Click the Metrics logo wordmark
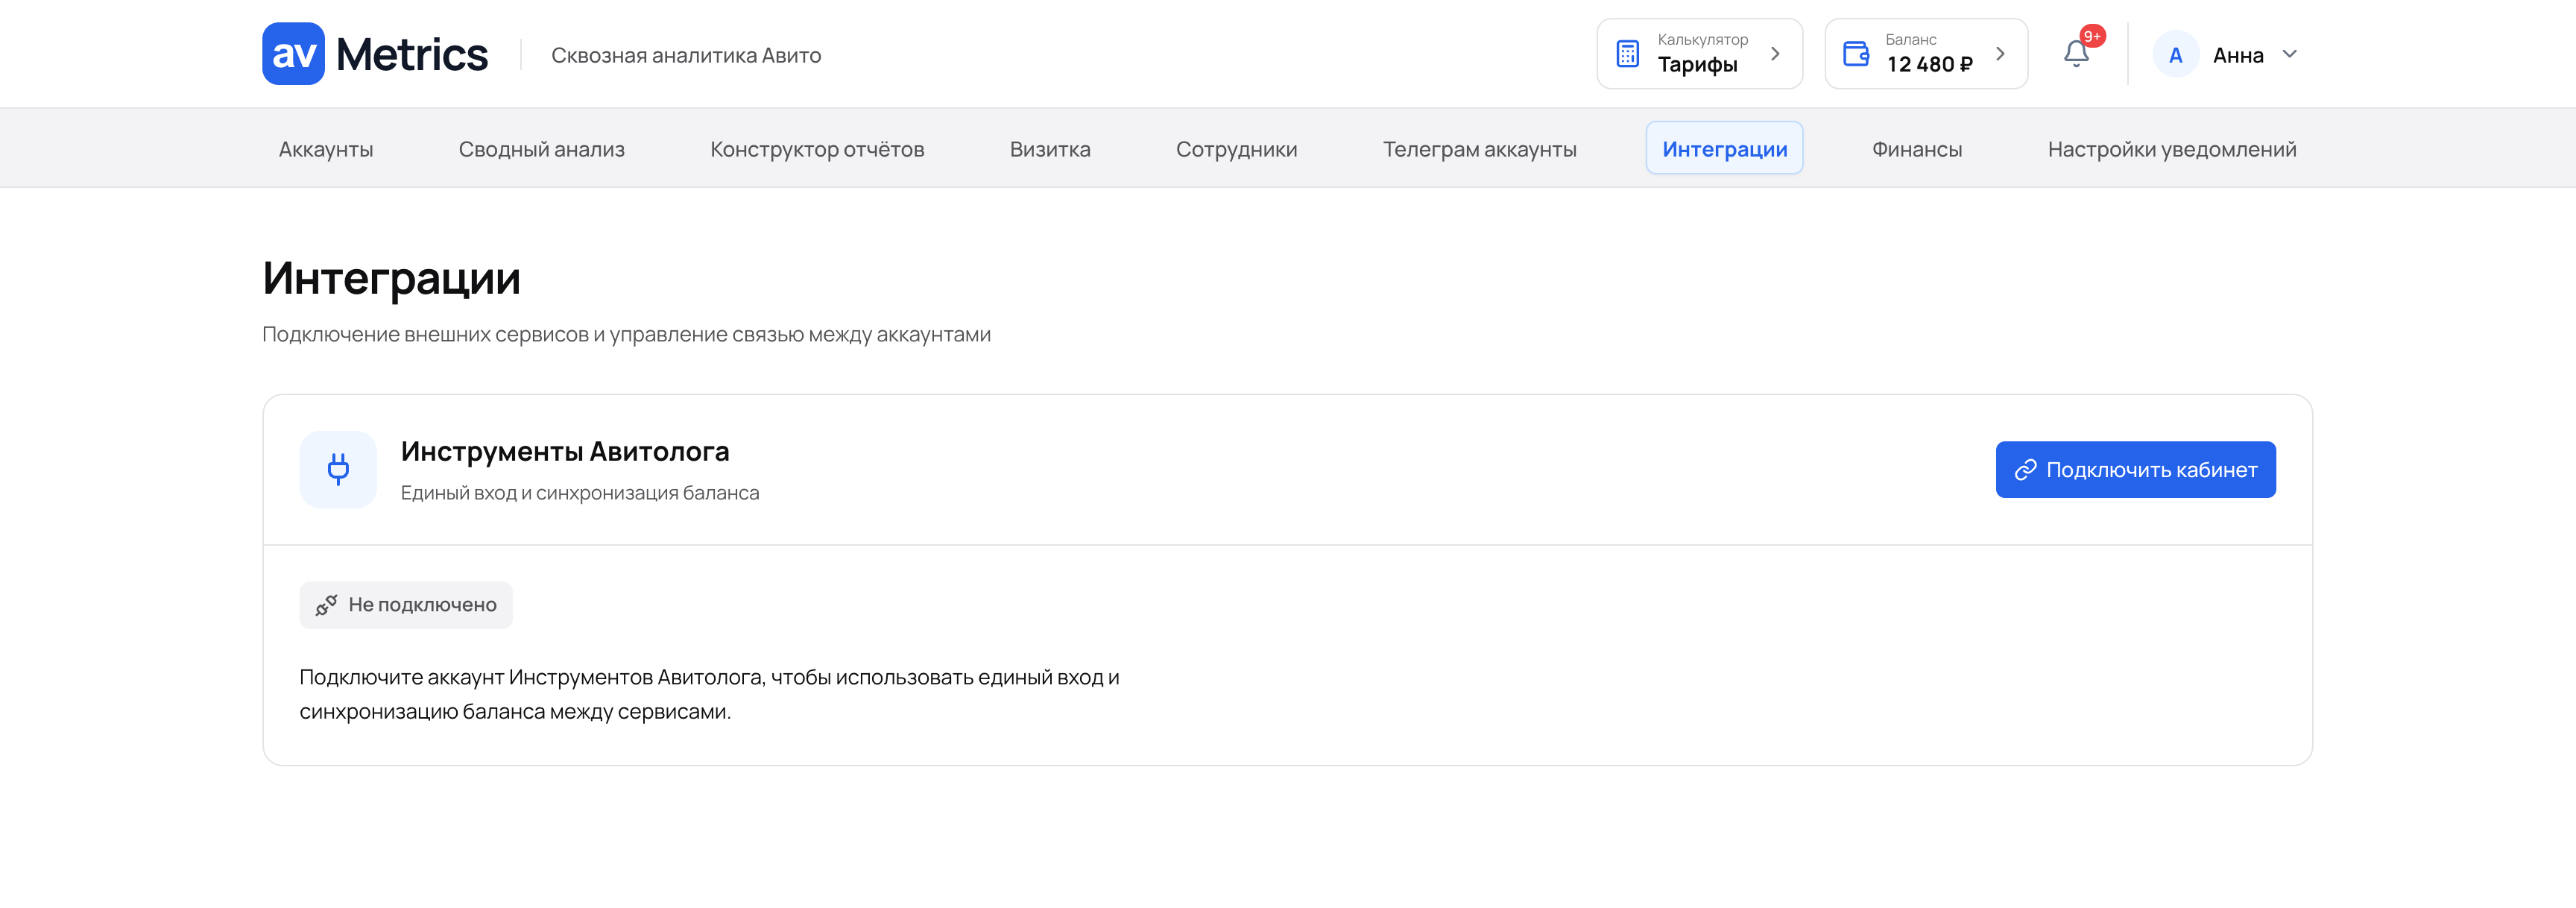Image resolution: width=2576 pixels, height=908 pixels. tap(412, 55)
